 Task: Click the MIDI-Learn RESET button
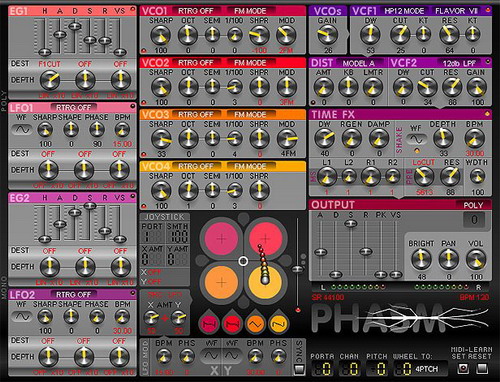tap(482, 368)
